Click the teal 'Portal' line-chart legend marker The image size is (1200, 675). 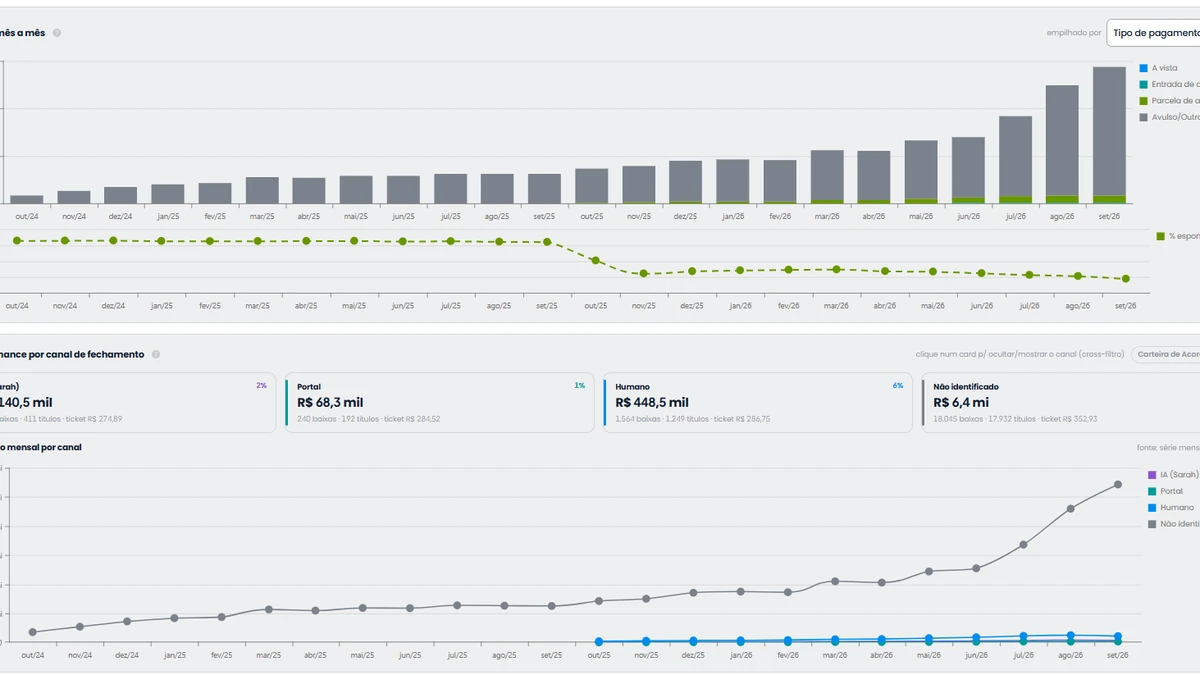(x=1152, y=491)
